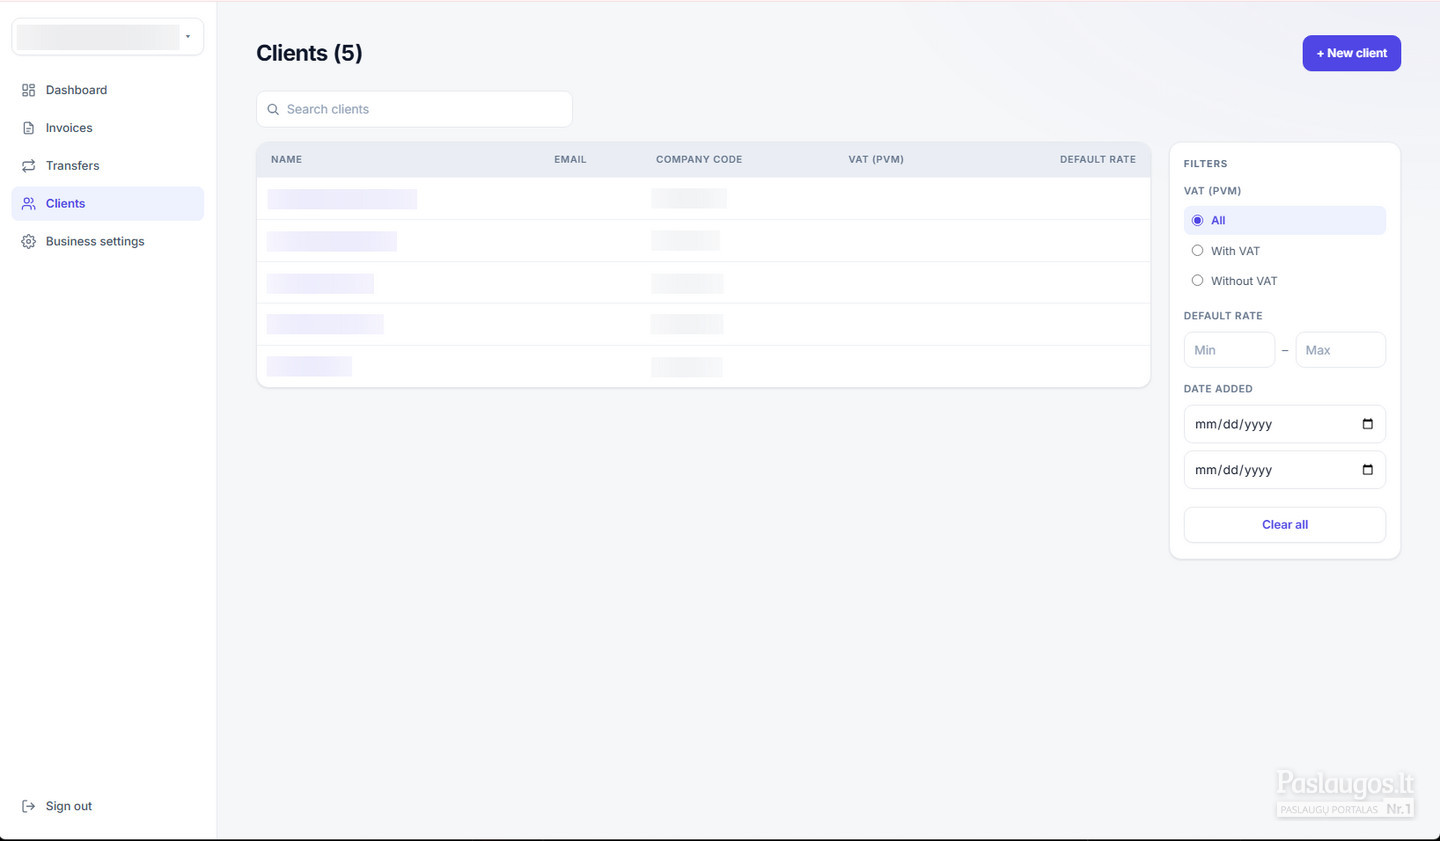The height and width of the screenshot is (841, 1440).
Task: Click the Clients people icon
Action: pyautogui.click(x=28, y=203)
